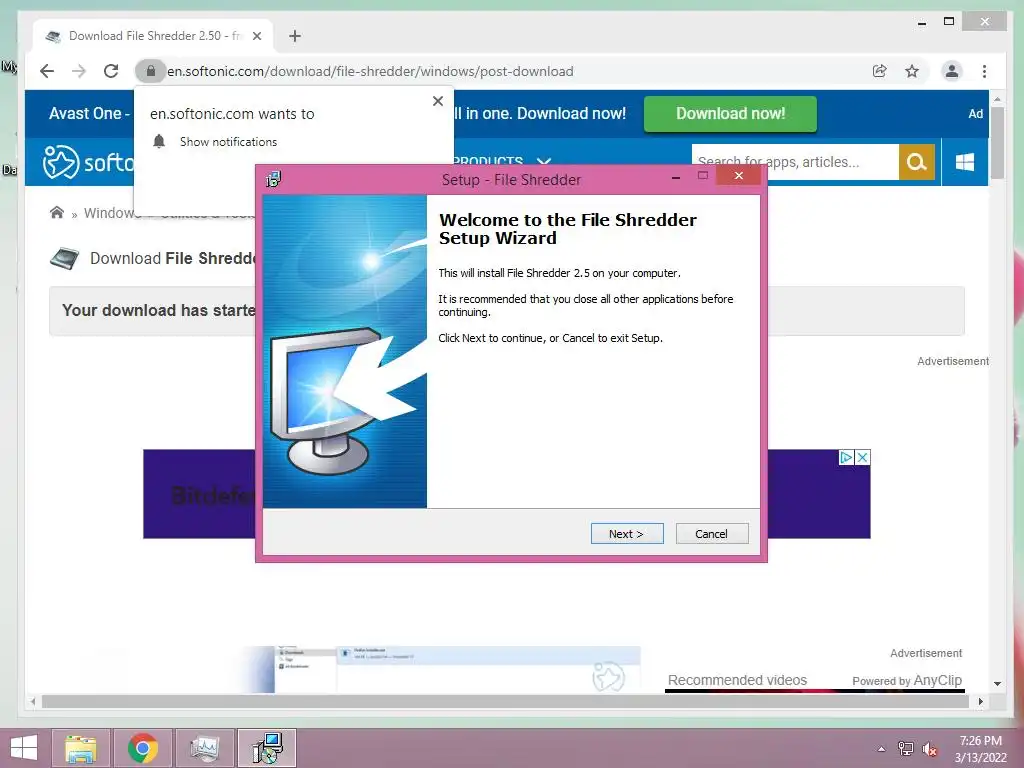
Task: Click Next in File Shredder setup
Action: coord(627,534)
